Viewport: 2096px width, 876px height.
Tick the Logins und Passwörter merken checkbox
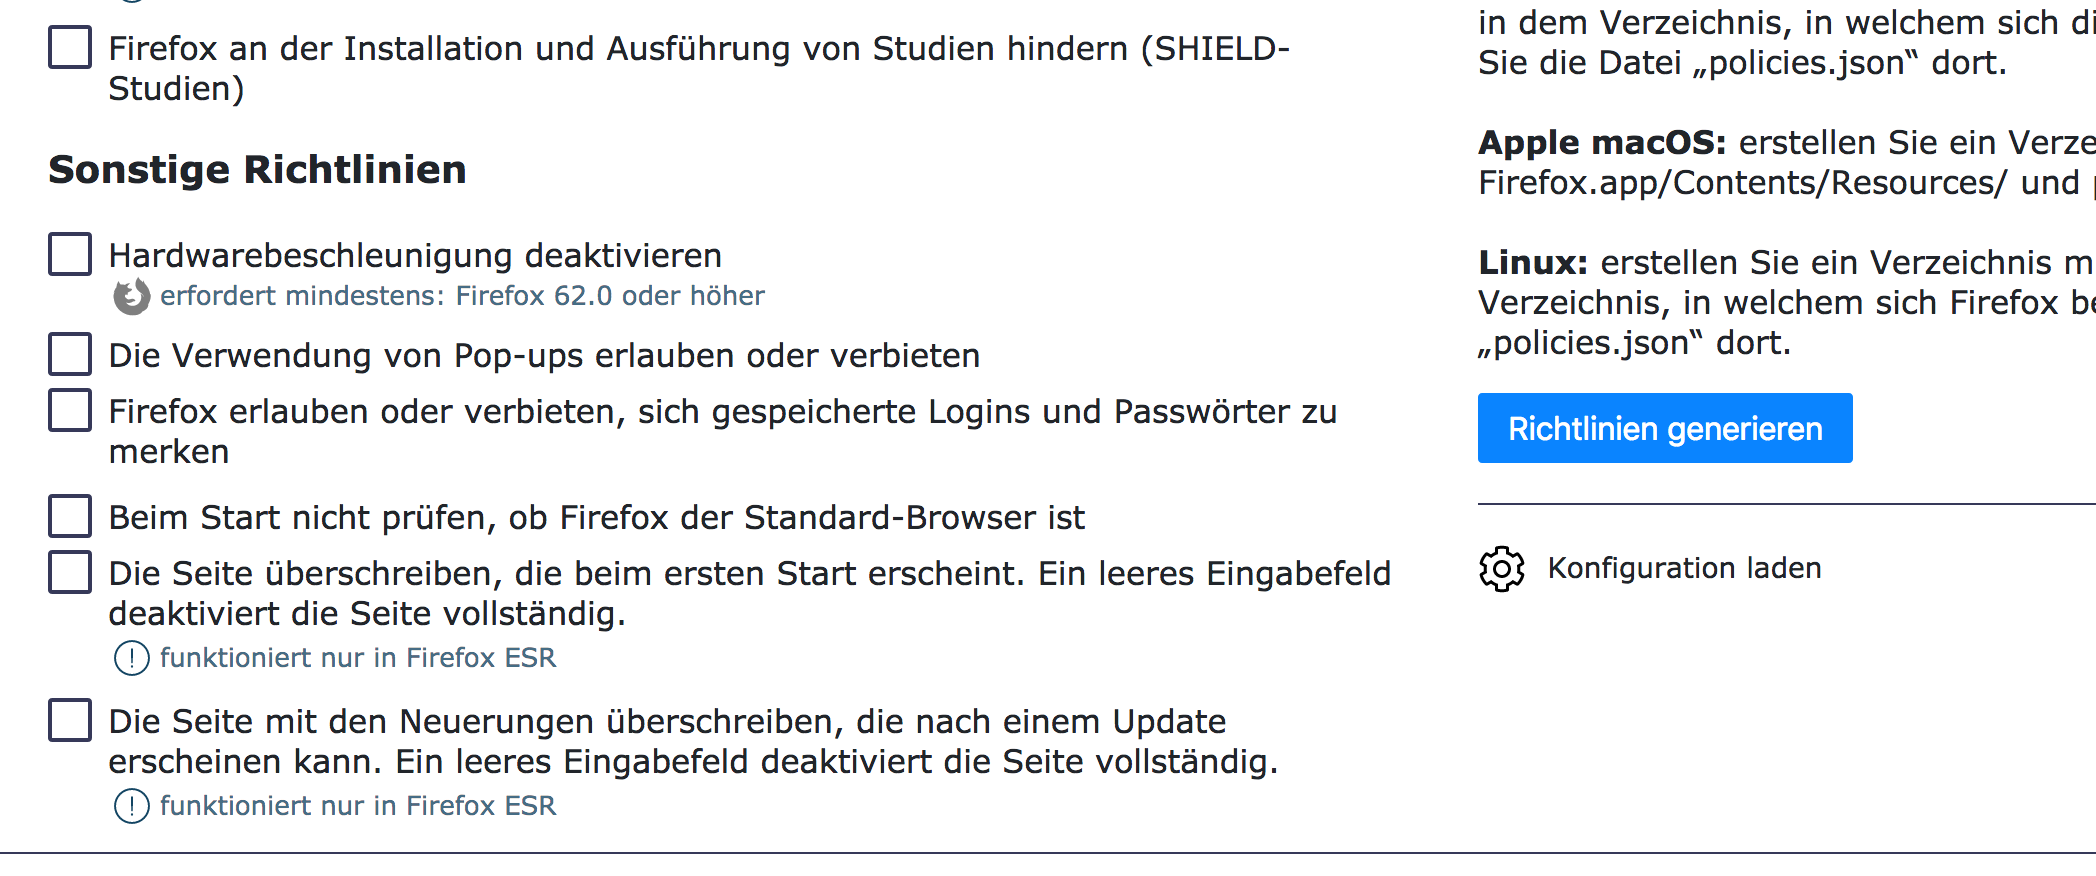coord(70,411)
